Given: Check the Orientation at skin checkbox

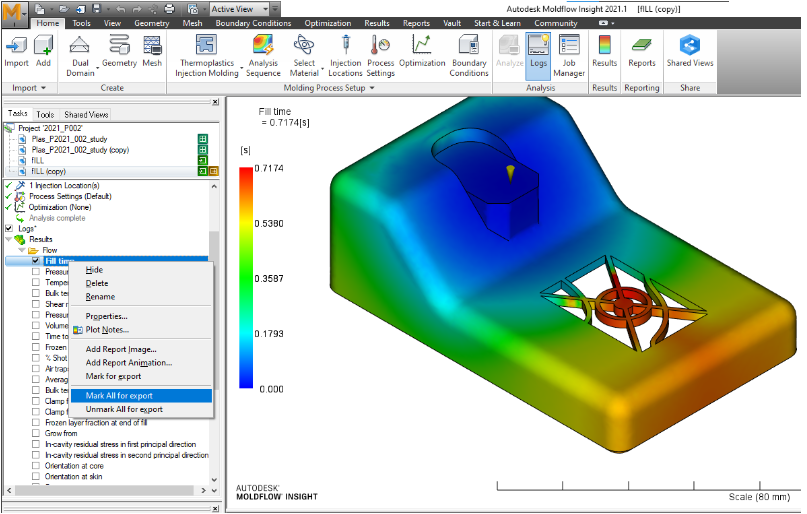Looking at the screenshot, I should point(36,476).
